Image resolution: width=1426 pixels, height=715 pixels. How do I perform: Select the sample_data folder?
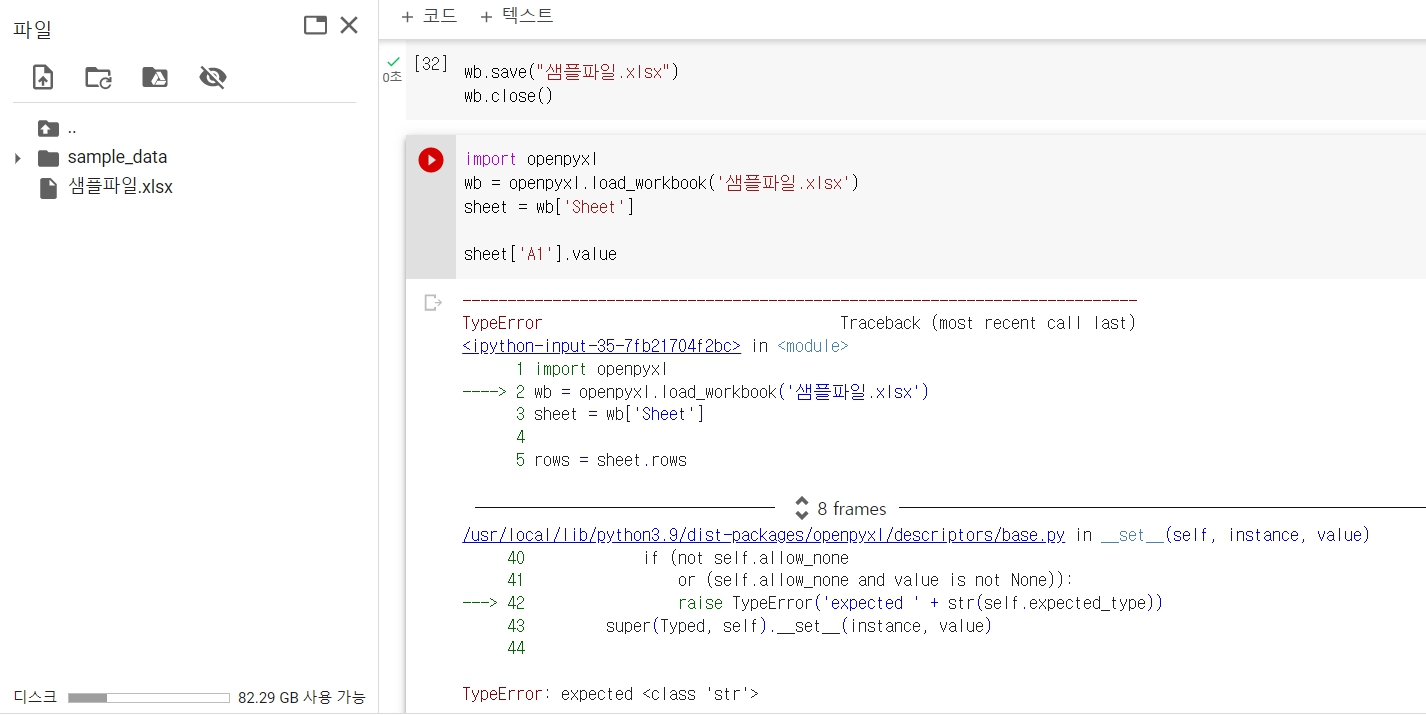pyautogui.click(x=117, y=157)
